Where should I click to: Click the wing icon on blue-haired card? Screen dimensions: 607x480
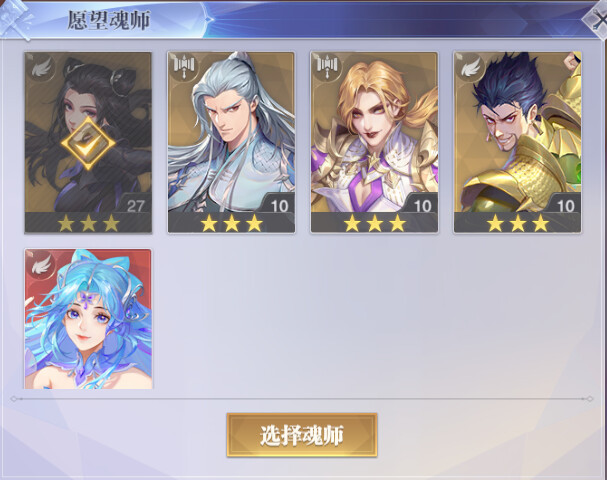click(x=41, y=265)
